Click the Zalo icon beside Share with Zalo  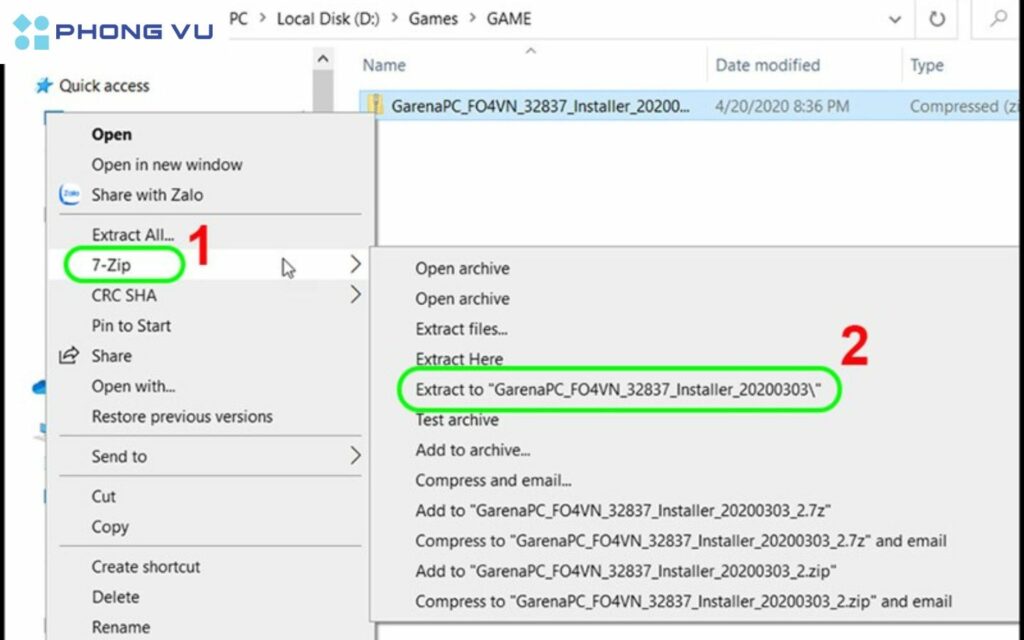pos(70,195)
